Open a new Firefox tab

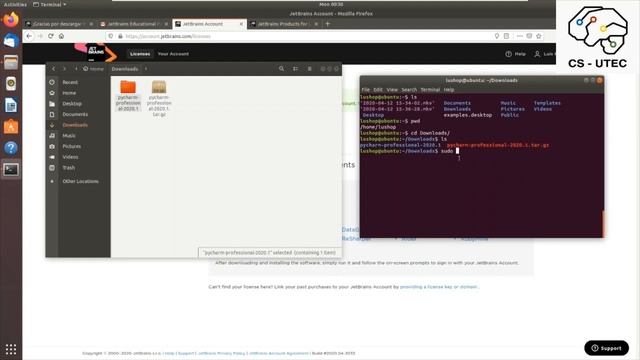click(327, 24)
